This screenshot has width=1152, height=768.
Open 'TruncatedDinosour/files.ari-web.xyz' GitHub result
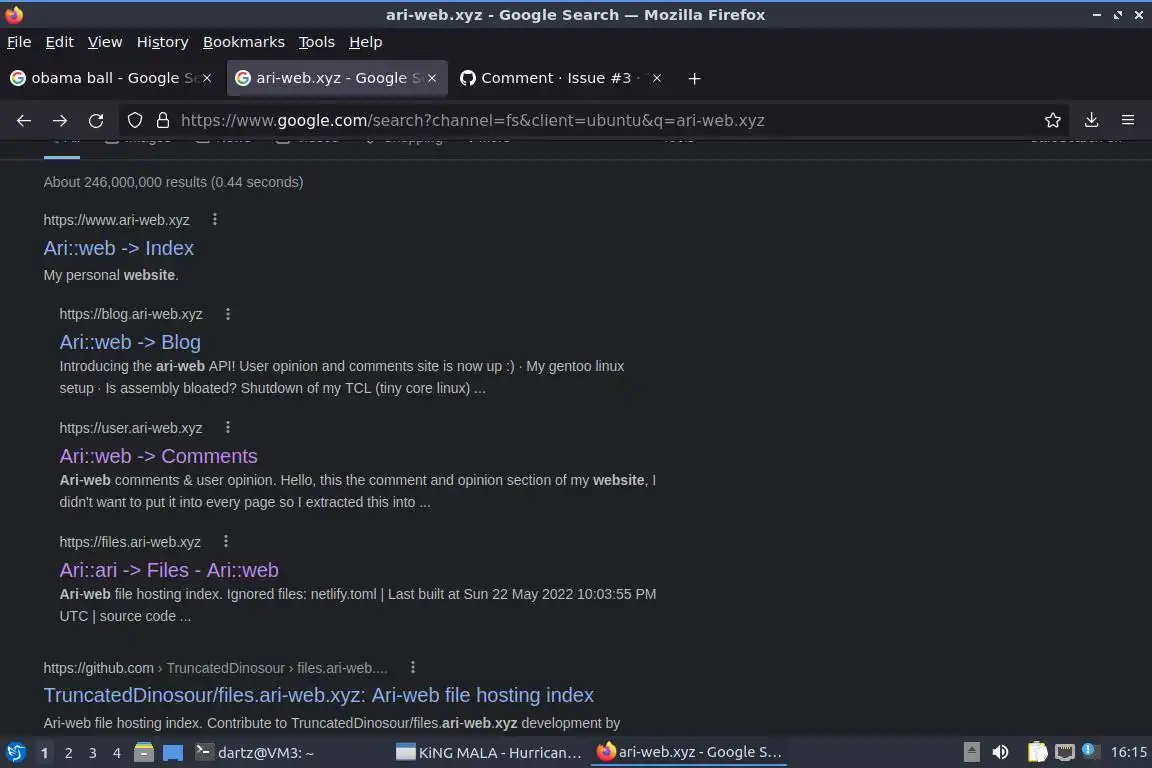coord(319,695)
